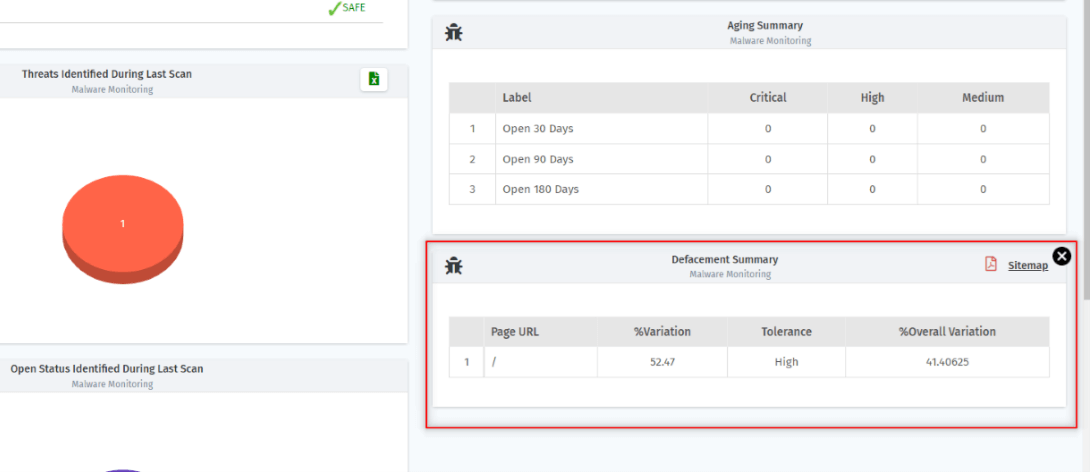Click the %Overall Variation column header
Viewport: 1090px width, 472px height.
tap(947, 332)
